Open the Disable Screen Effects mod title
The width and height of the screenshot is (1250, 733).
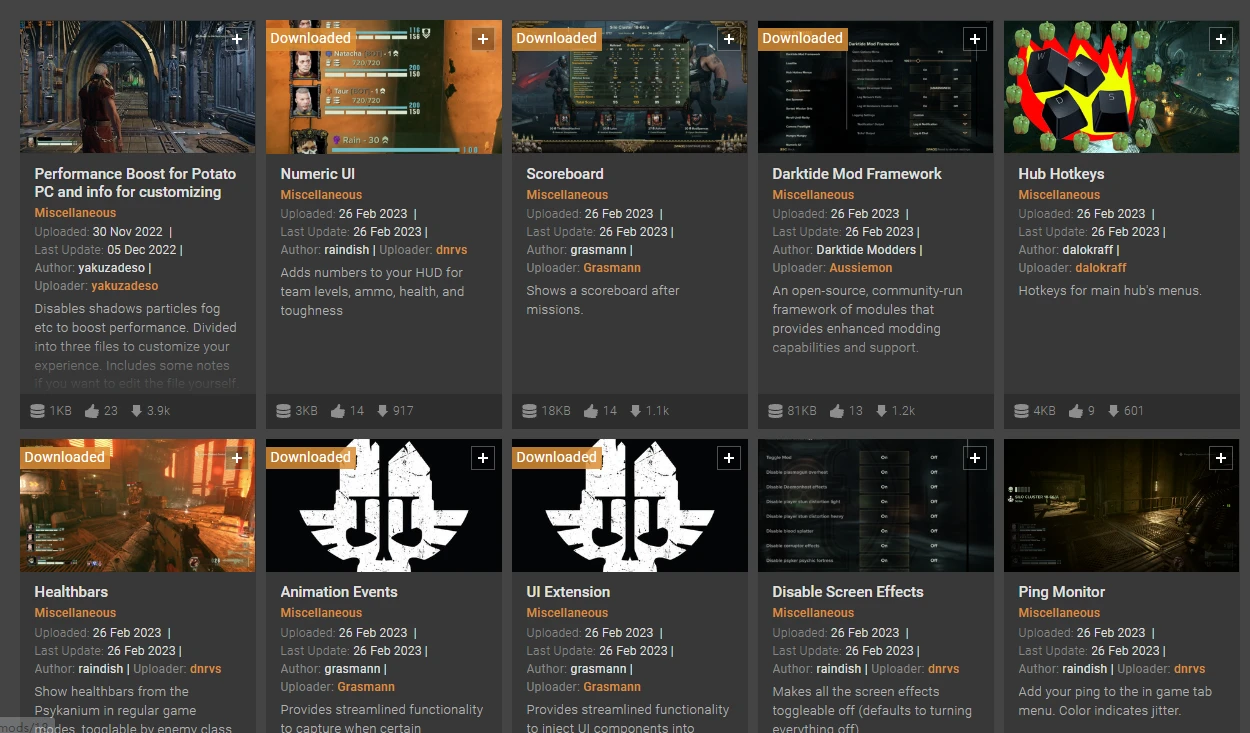click(848, 592)
